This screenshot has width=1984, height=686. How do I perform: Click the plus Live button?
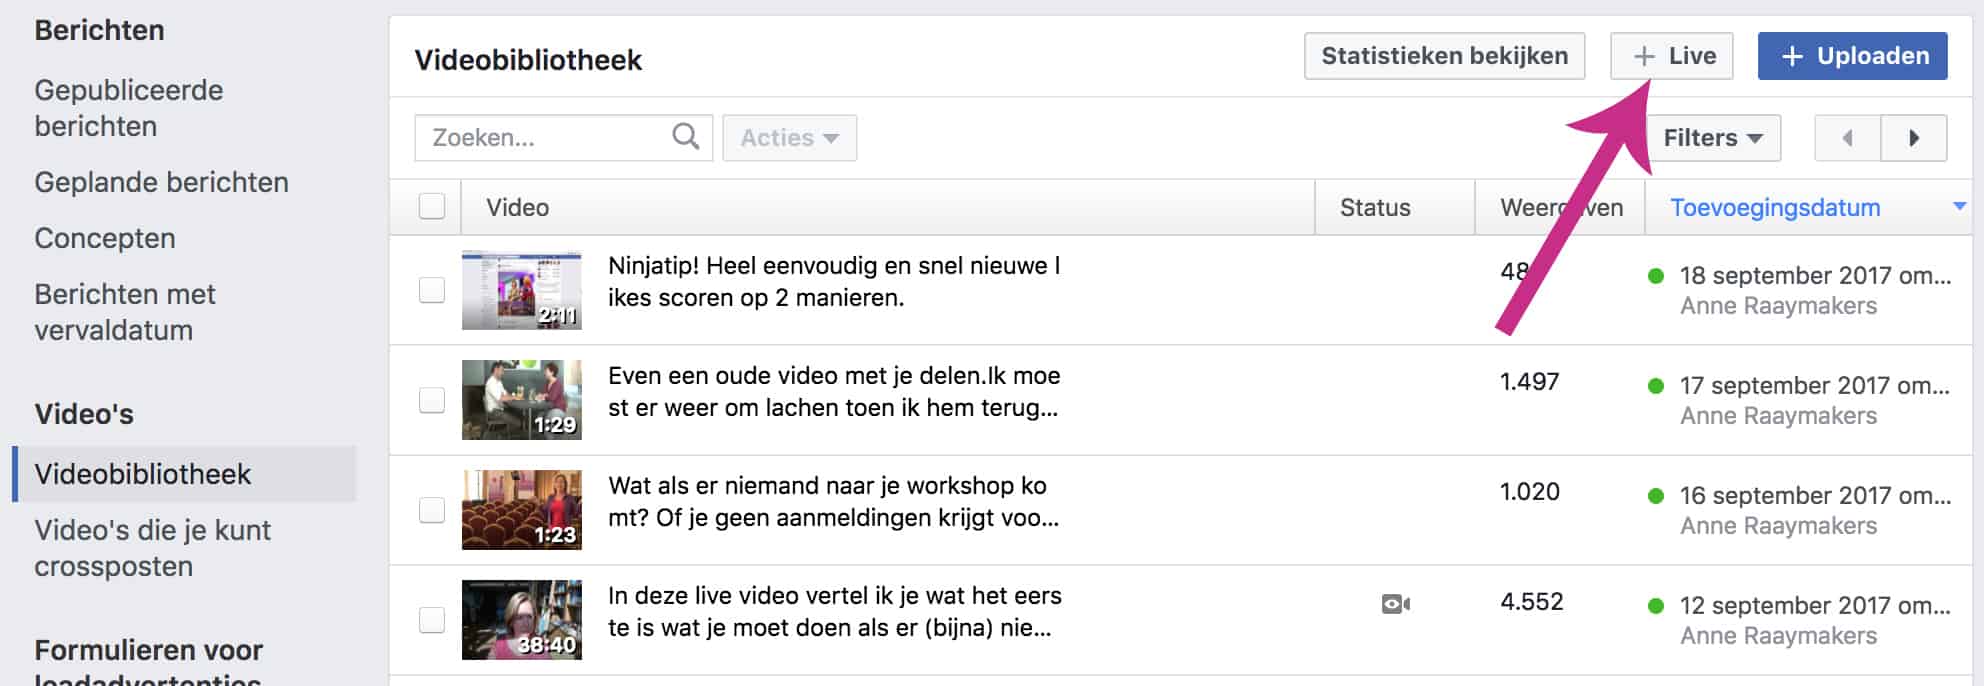coord(1672,56)
